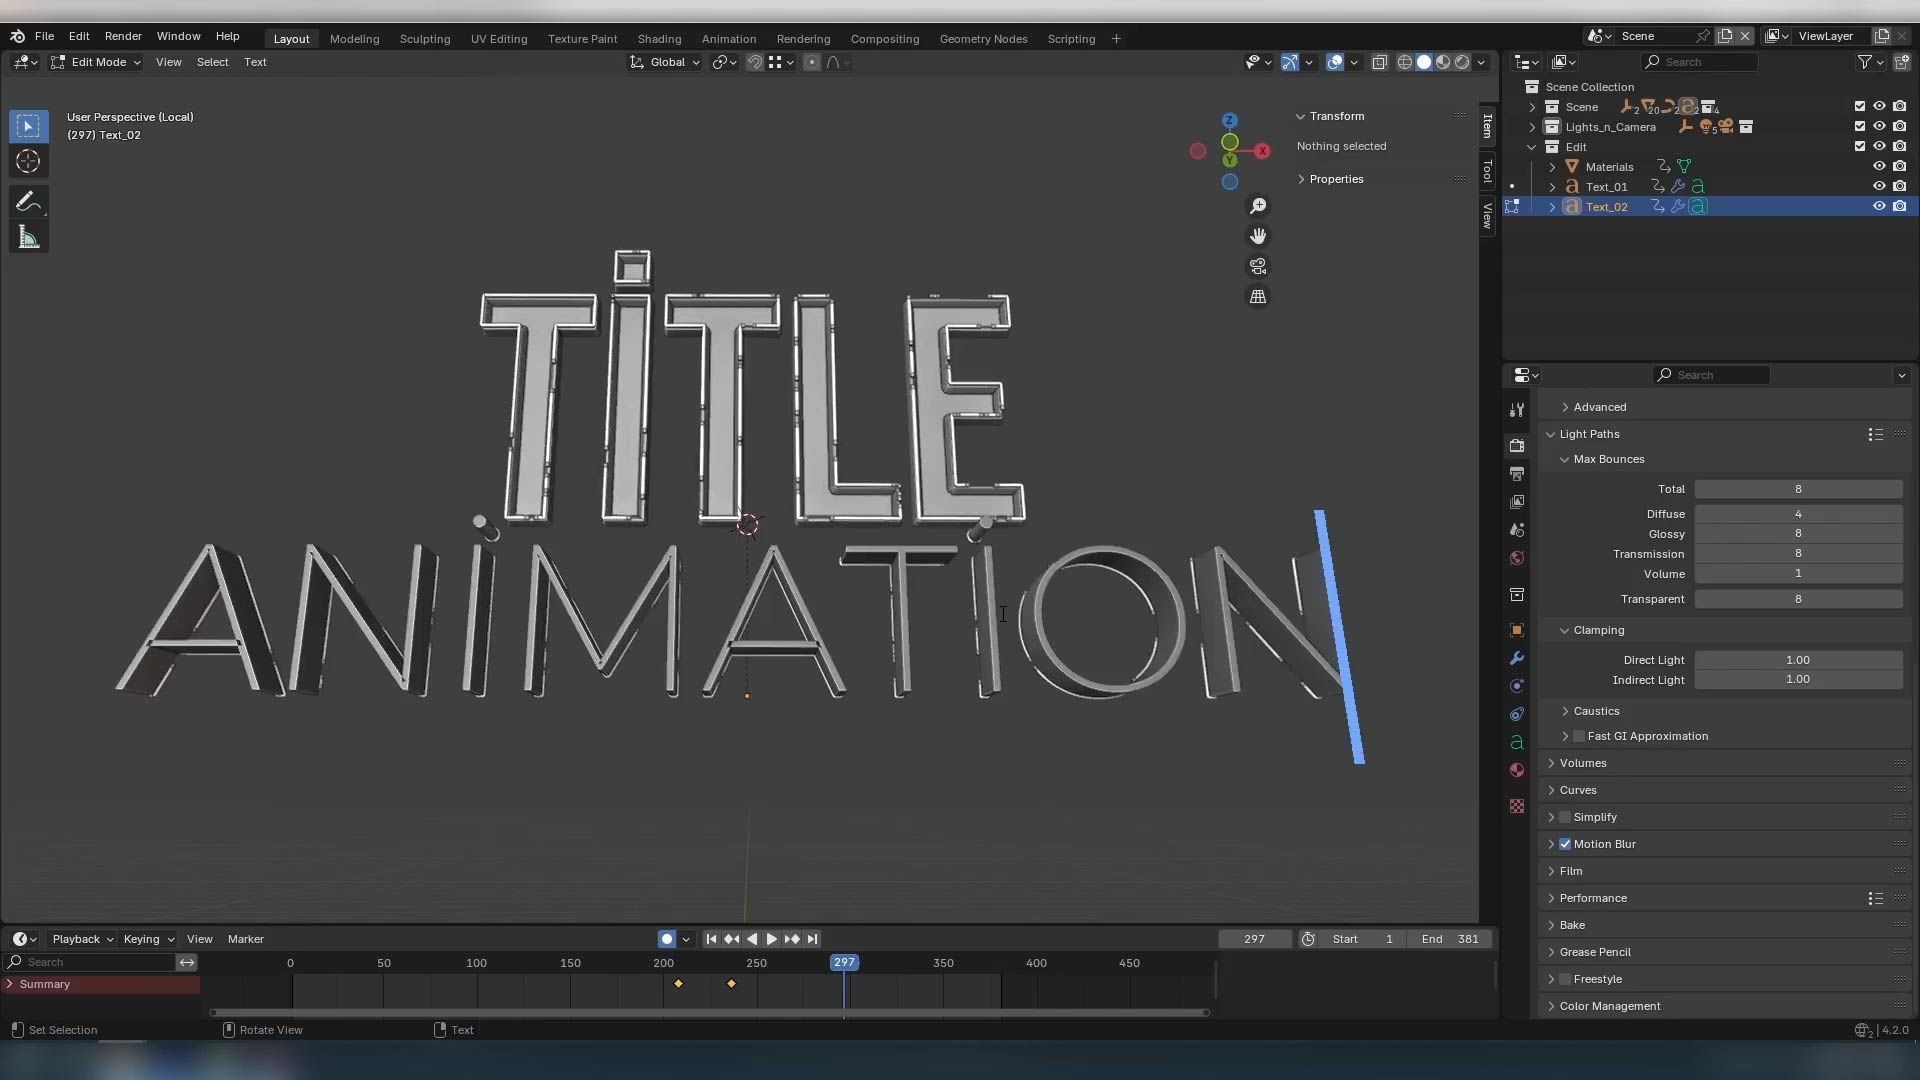Switch to orthographic grid view icon
The width and height of the screenshot is (1920, 1080).
1258,297
